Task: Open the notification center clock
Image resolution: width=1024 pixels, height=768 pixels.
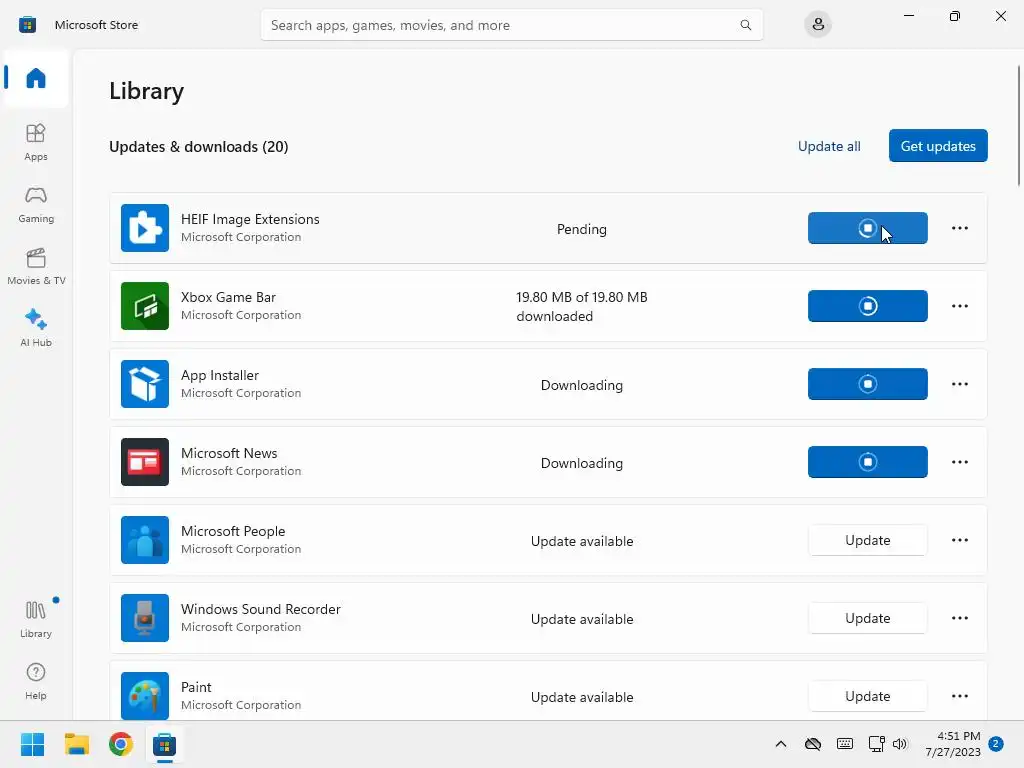Action: [x=953, y=744]
